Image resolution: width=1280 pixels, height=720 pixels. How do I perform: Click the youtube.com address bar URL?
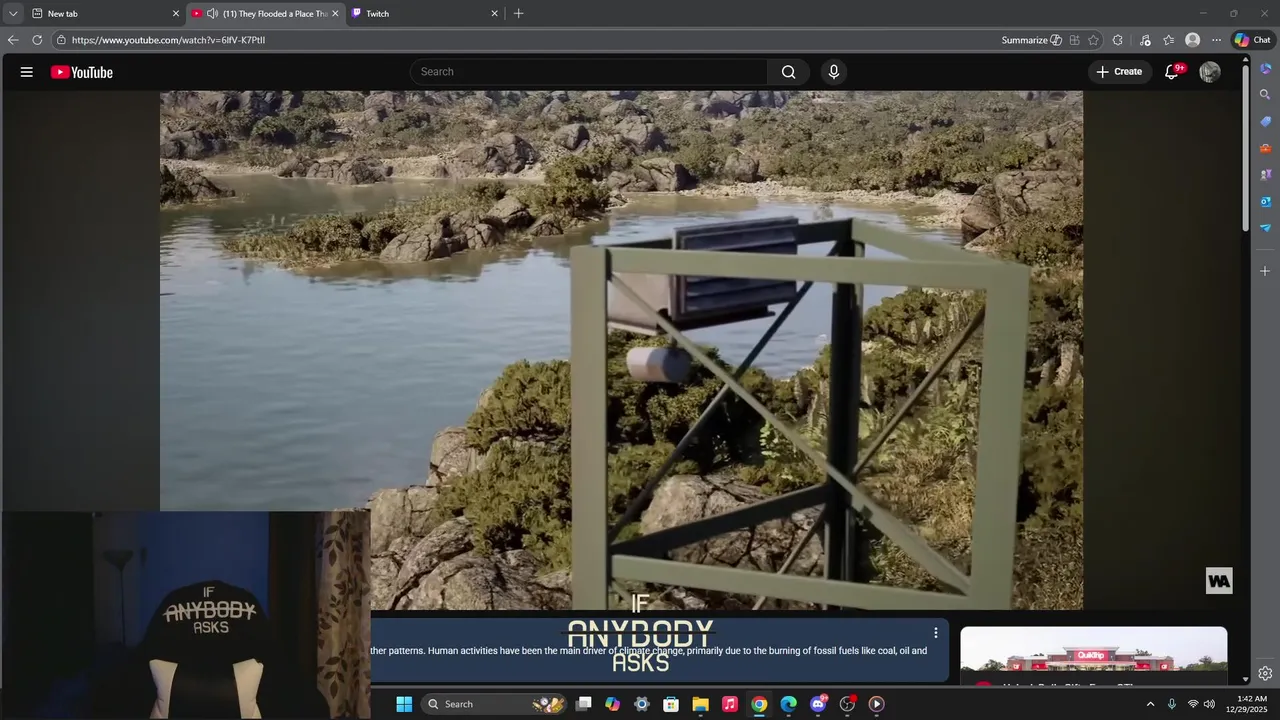click(x=168, y=40)
